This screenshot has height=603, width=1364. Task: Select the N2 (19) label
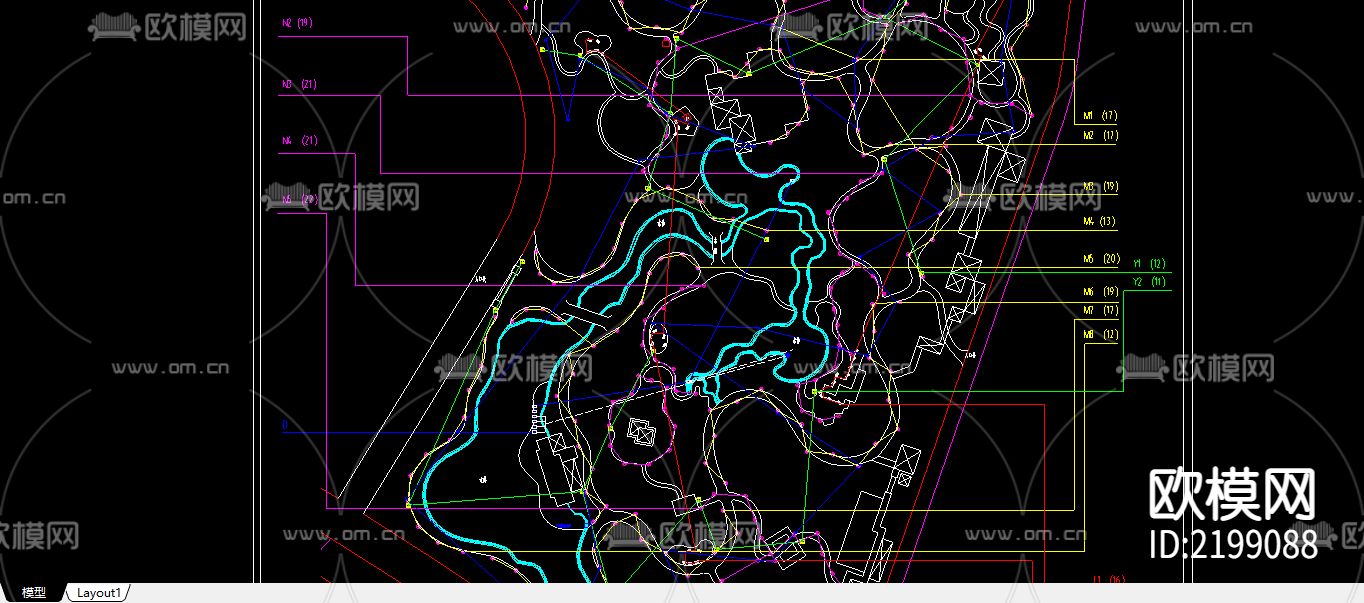click(297, 22)
